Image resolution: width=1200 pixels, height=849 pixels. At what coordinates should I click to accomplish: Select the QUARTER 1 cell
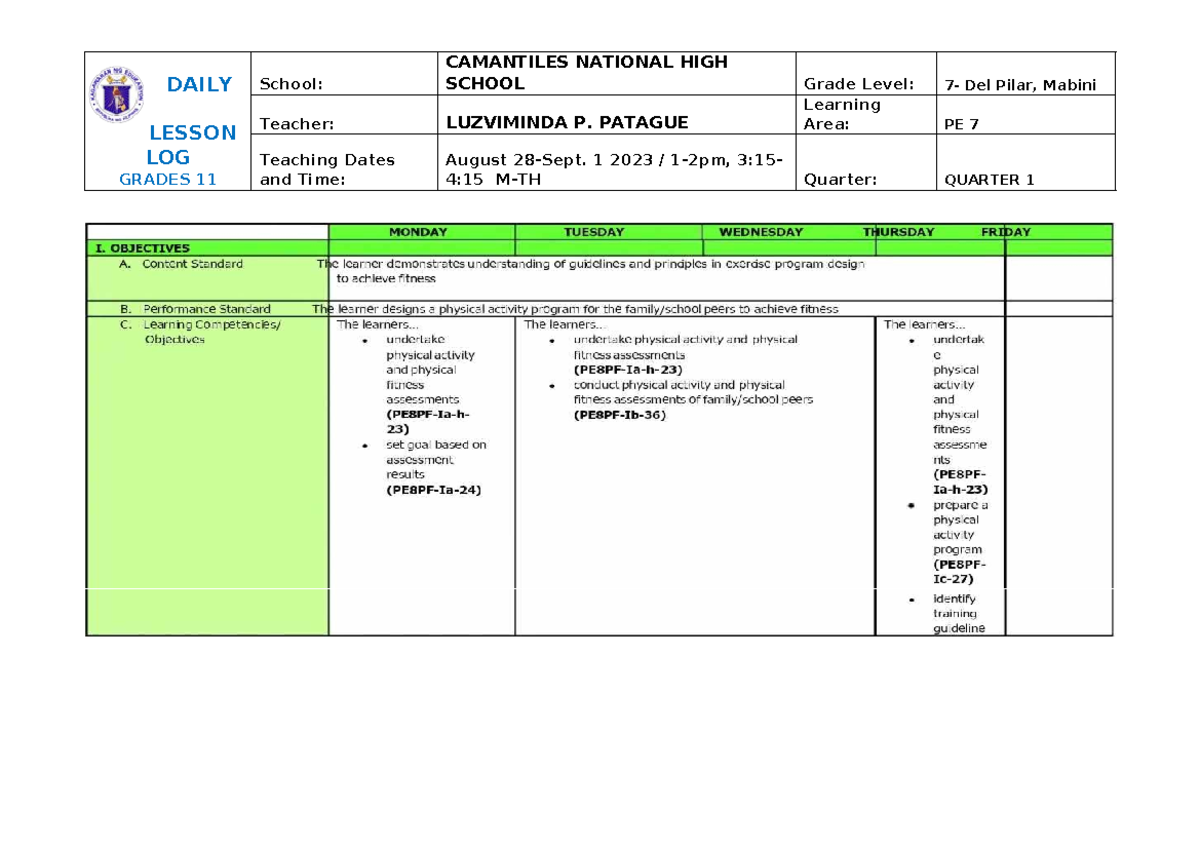[x=989, y=180]
